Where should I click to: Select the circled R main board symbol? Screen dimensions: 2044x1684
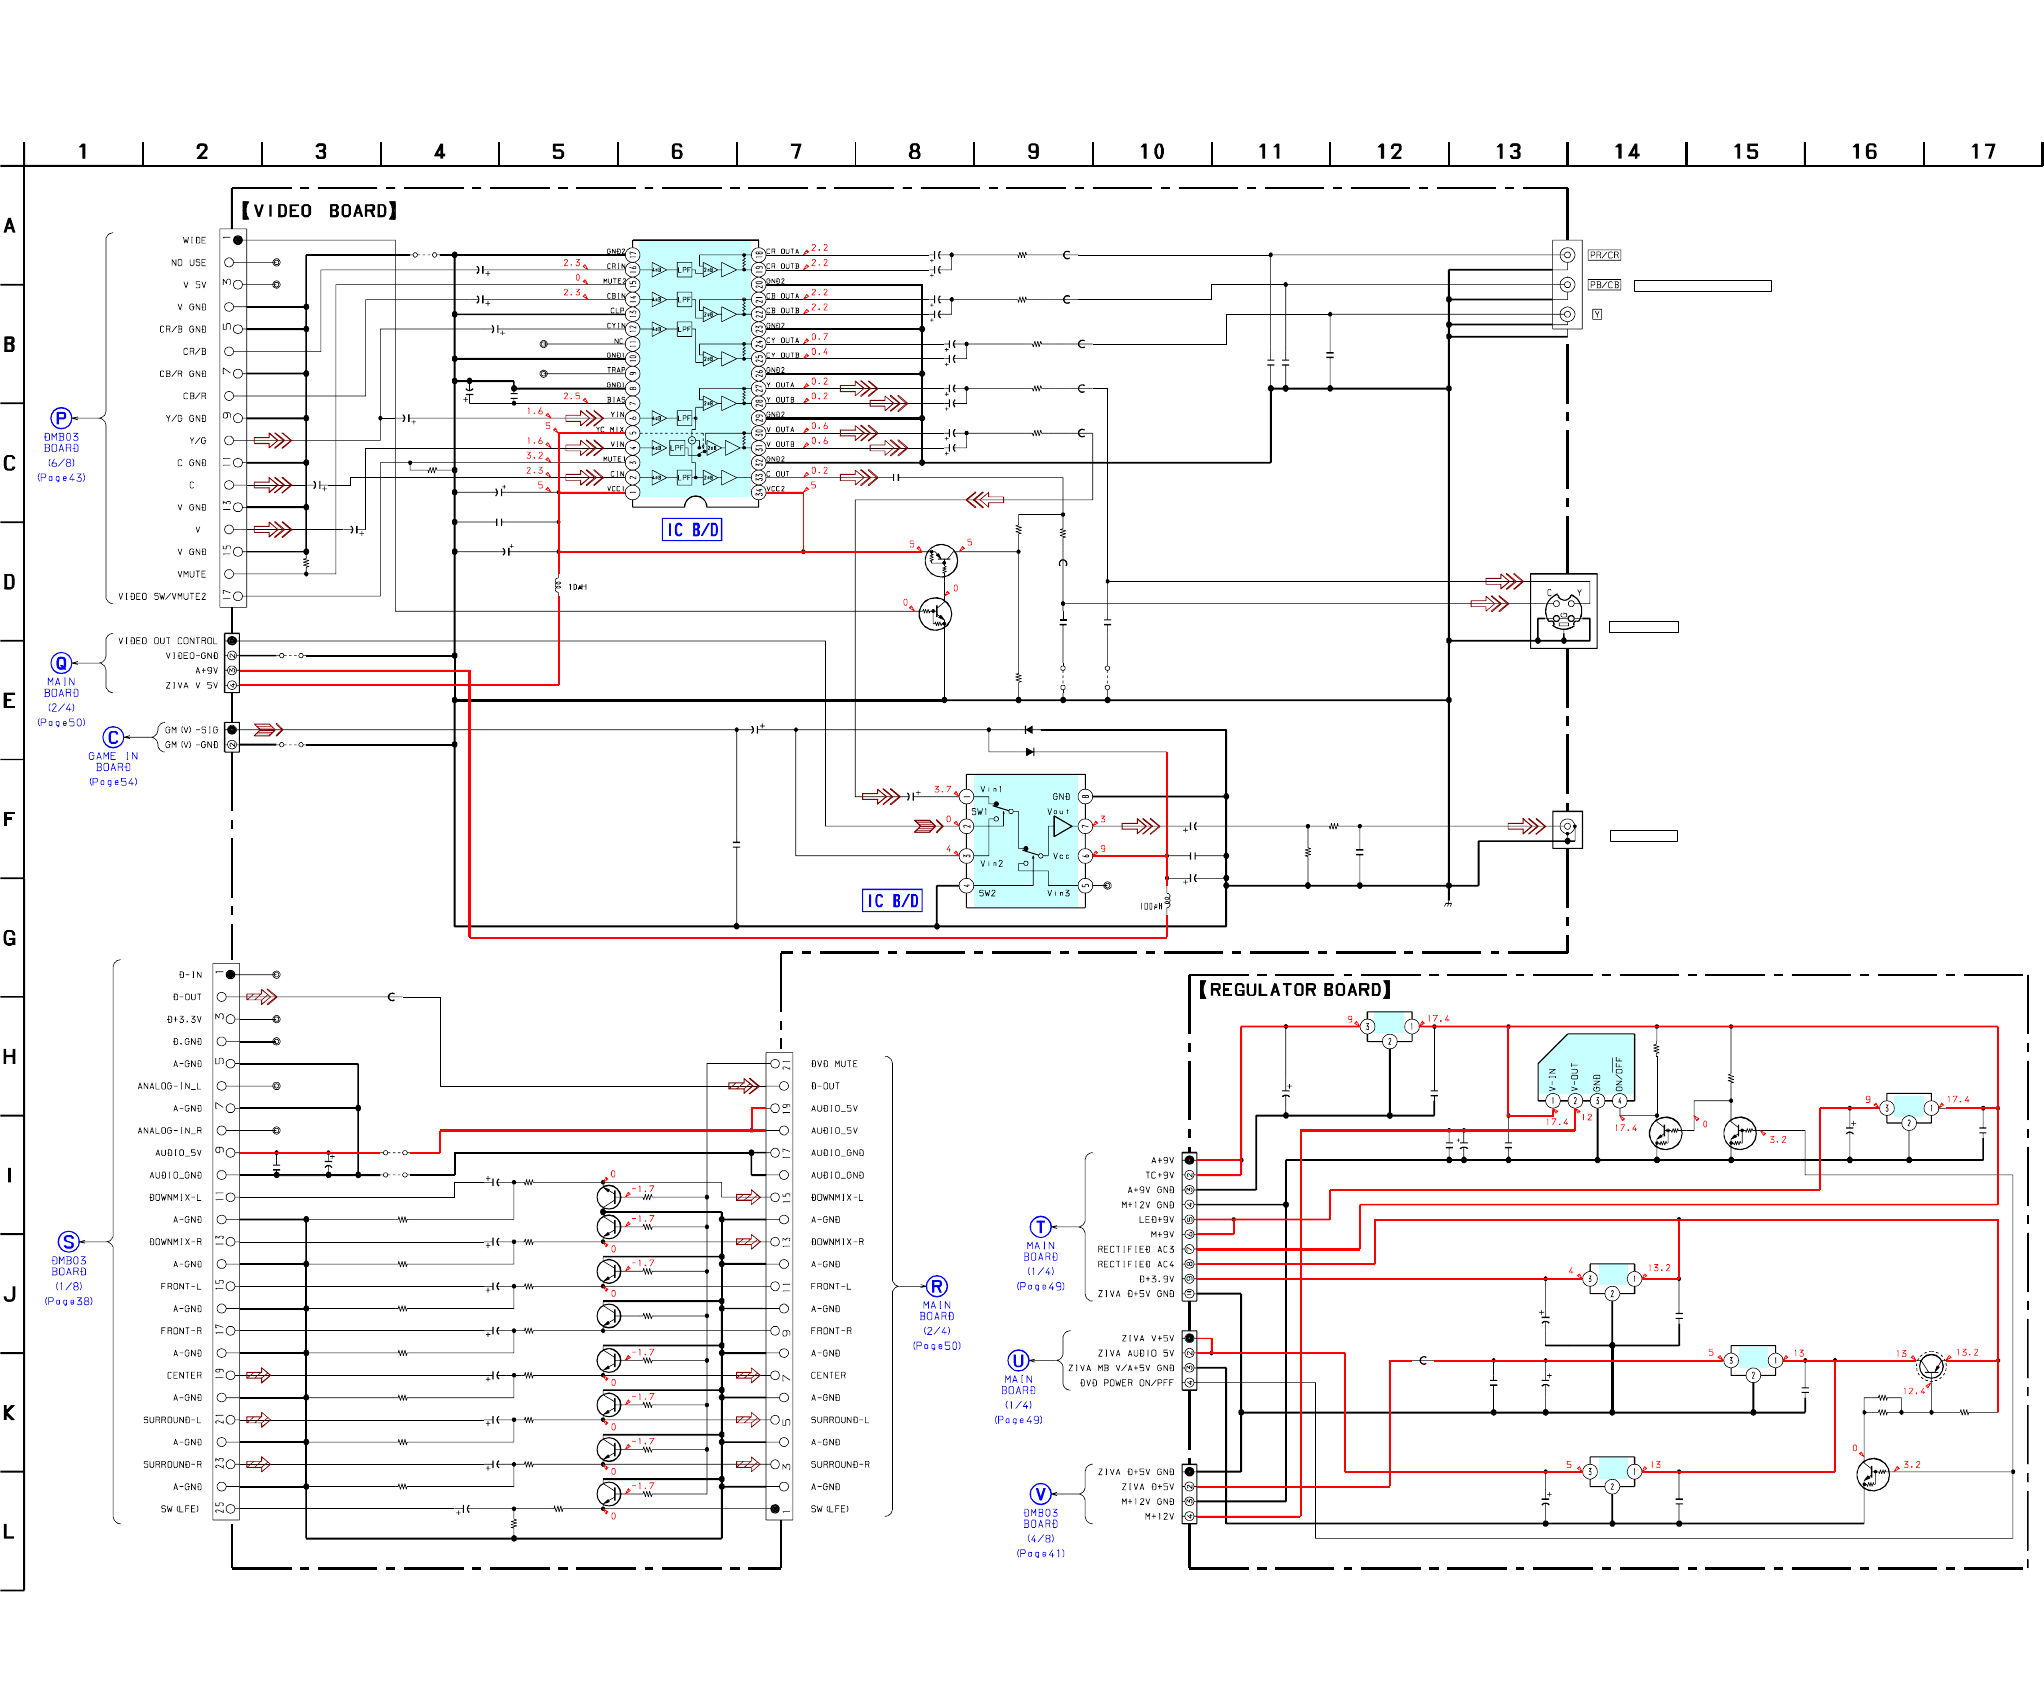click(x=936, y=1287)
